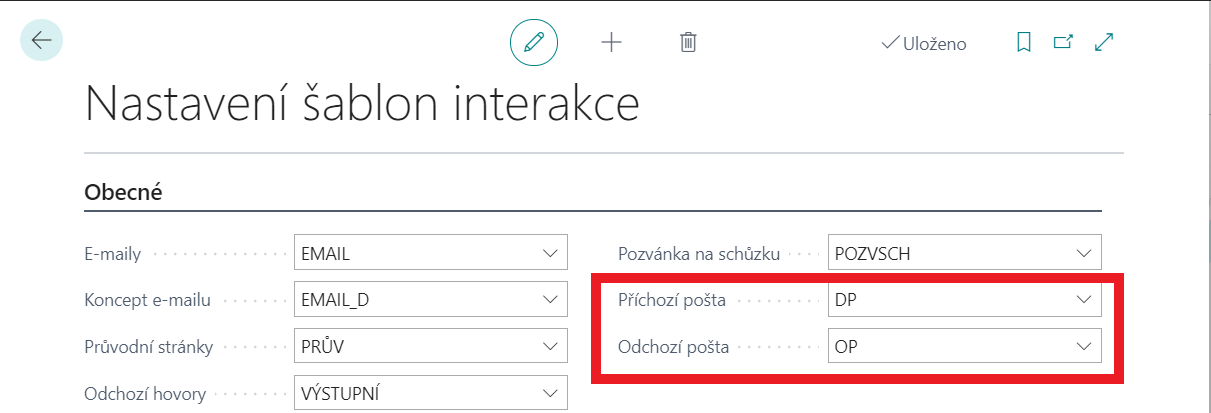Open page in new window icon
The height and width of the screenshot is (413, 1211).
pyautogui.click(x=1063, y=42)
